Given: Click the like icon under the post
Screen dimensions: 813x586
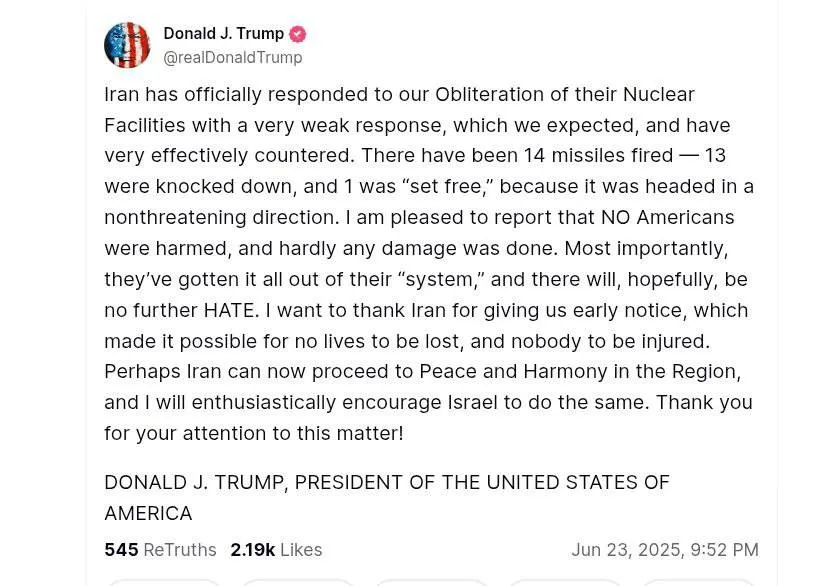Looking at the screenshot, I should (x=430, y=584).
